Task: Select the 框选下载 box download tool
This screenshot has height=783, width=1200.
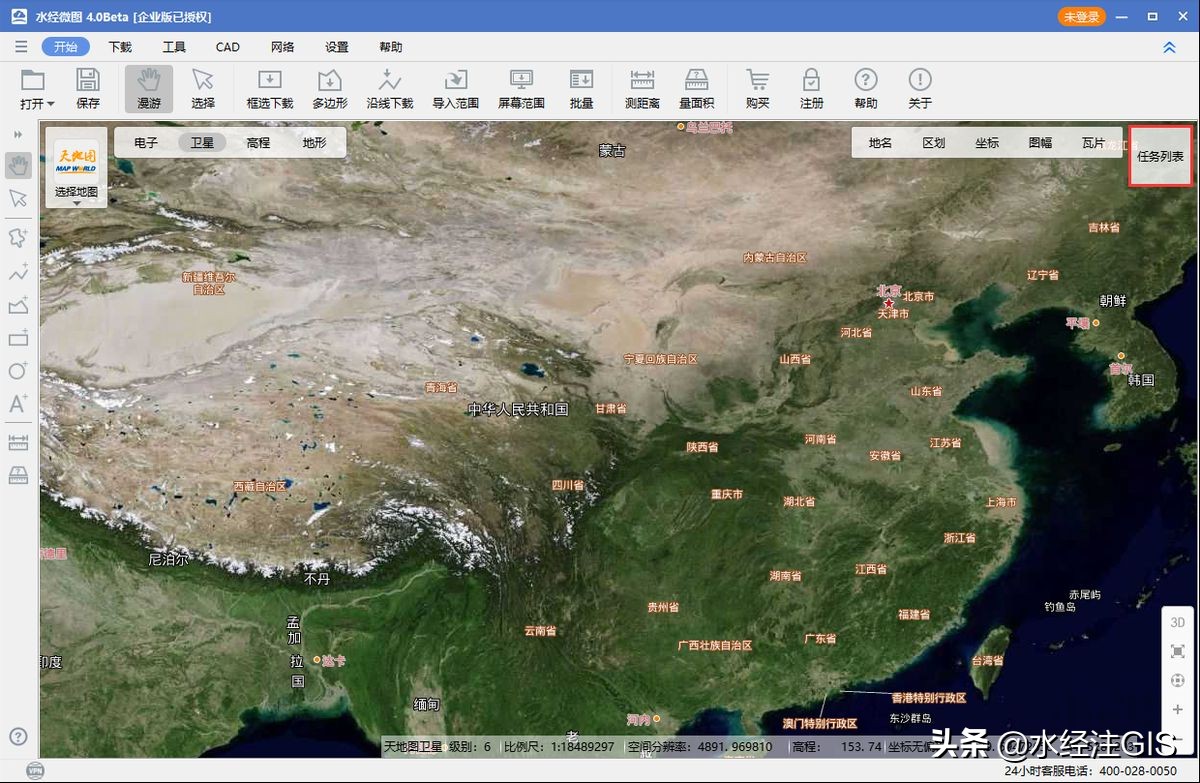Action: point(269,88)
